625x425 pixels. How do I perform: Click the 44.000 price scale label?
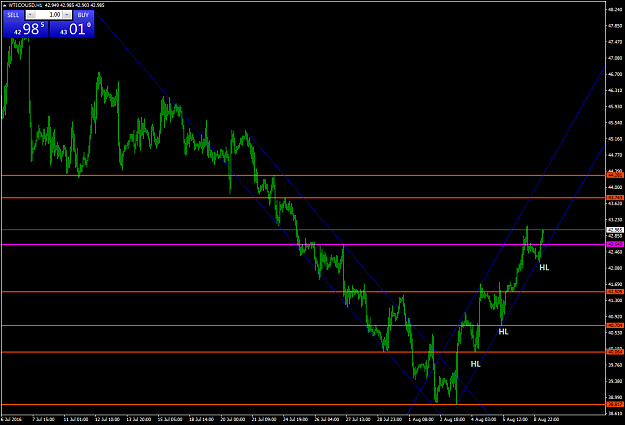coord(615,187)
